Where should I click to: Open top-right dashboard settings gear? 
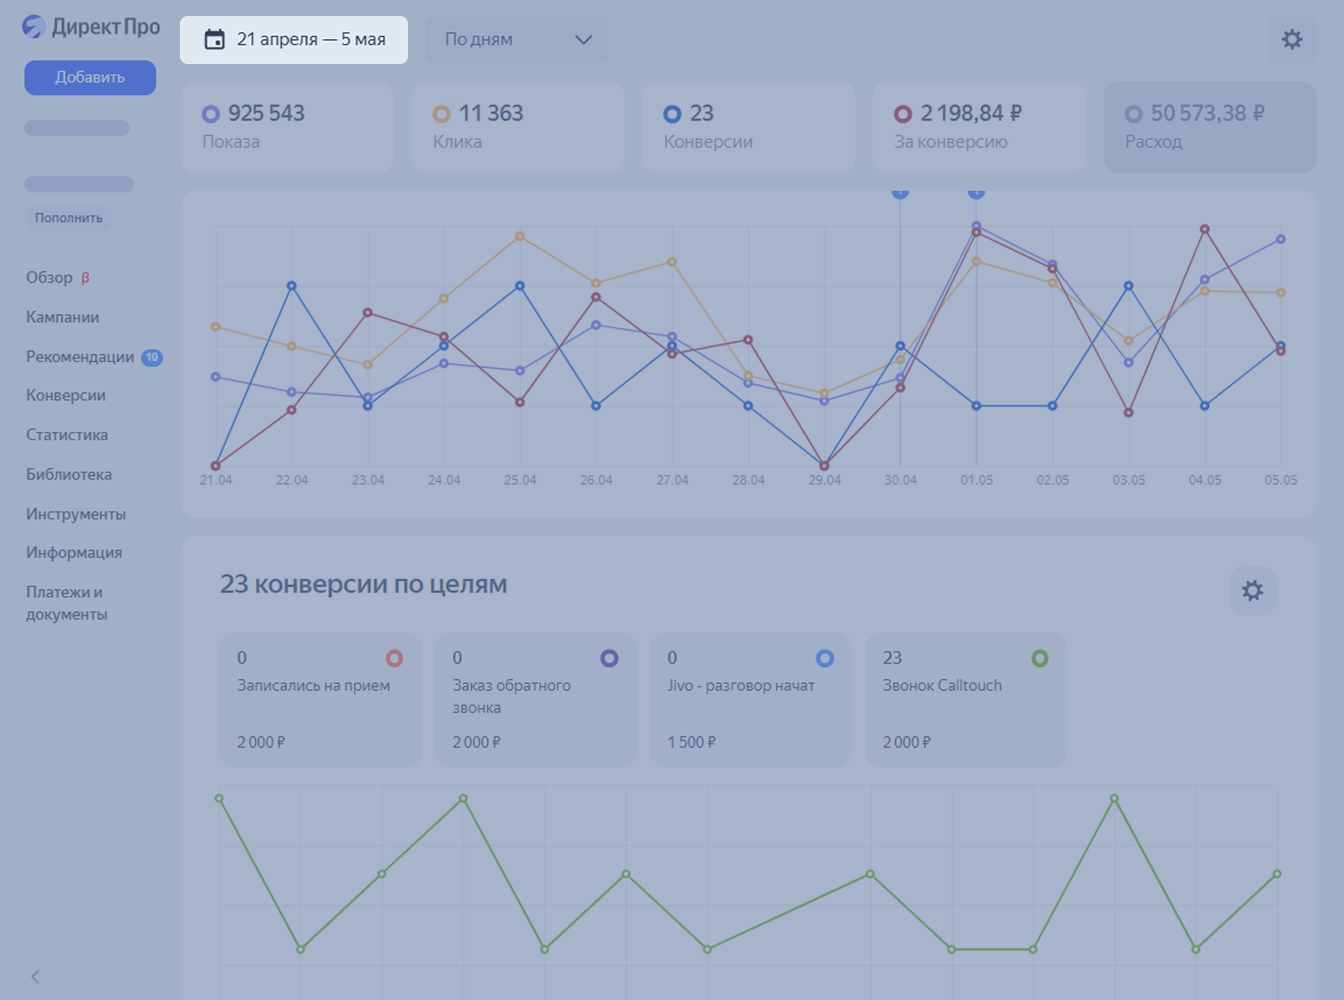(x=1292, y=40)
